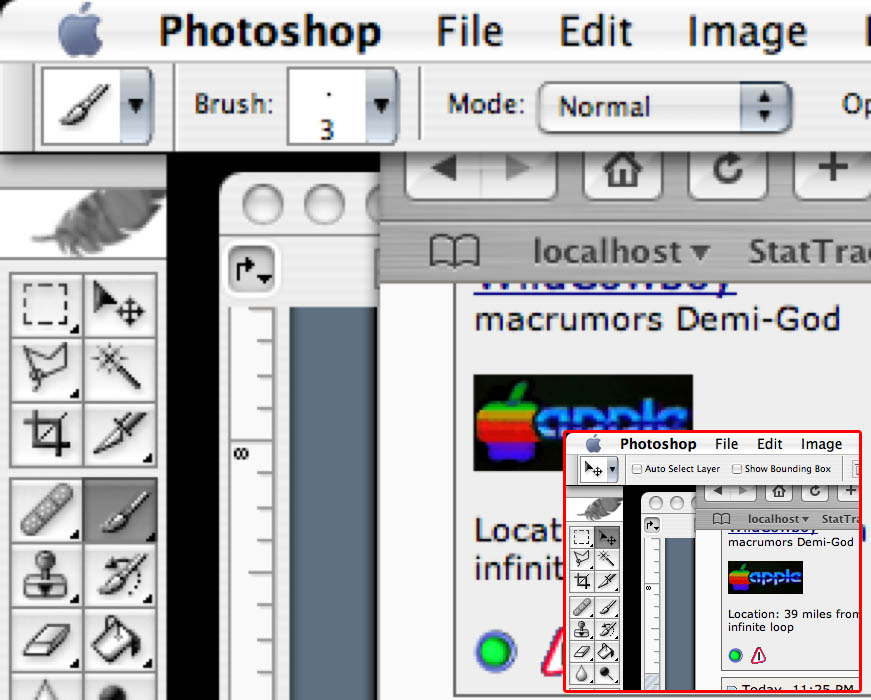Choose the Eraser tool in large toolbox

coord(46,639)
